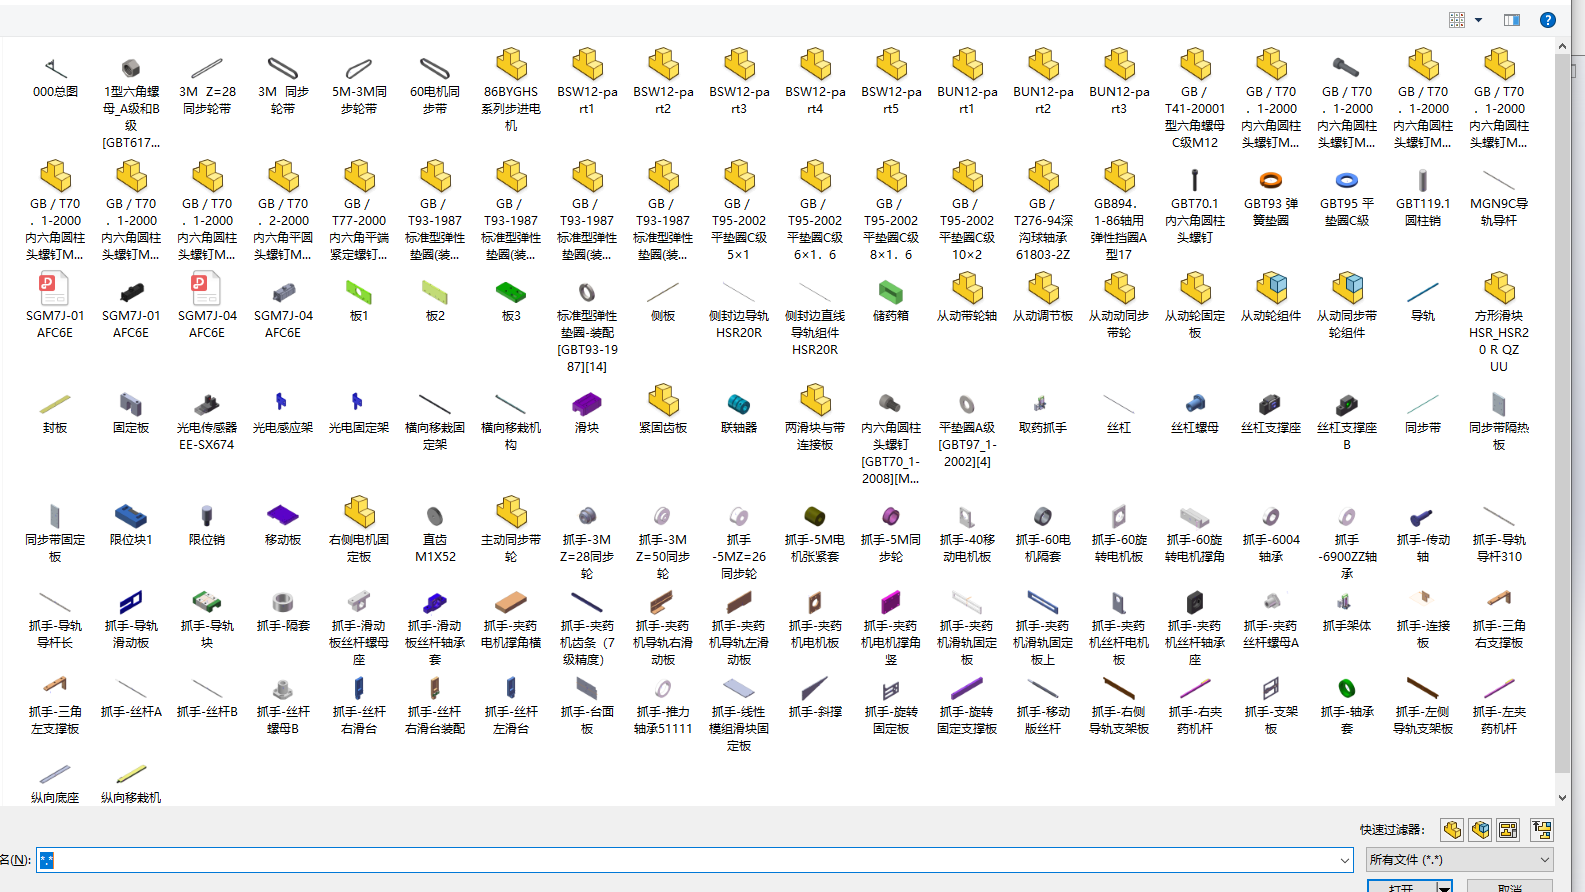Viewport: 1585px width, 892px height.
Task: Select the 储药箱 green box icon
Action: click(x=891, y=292)
